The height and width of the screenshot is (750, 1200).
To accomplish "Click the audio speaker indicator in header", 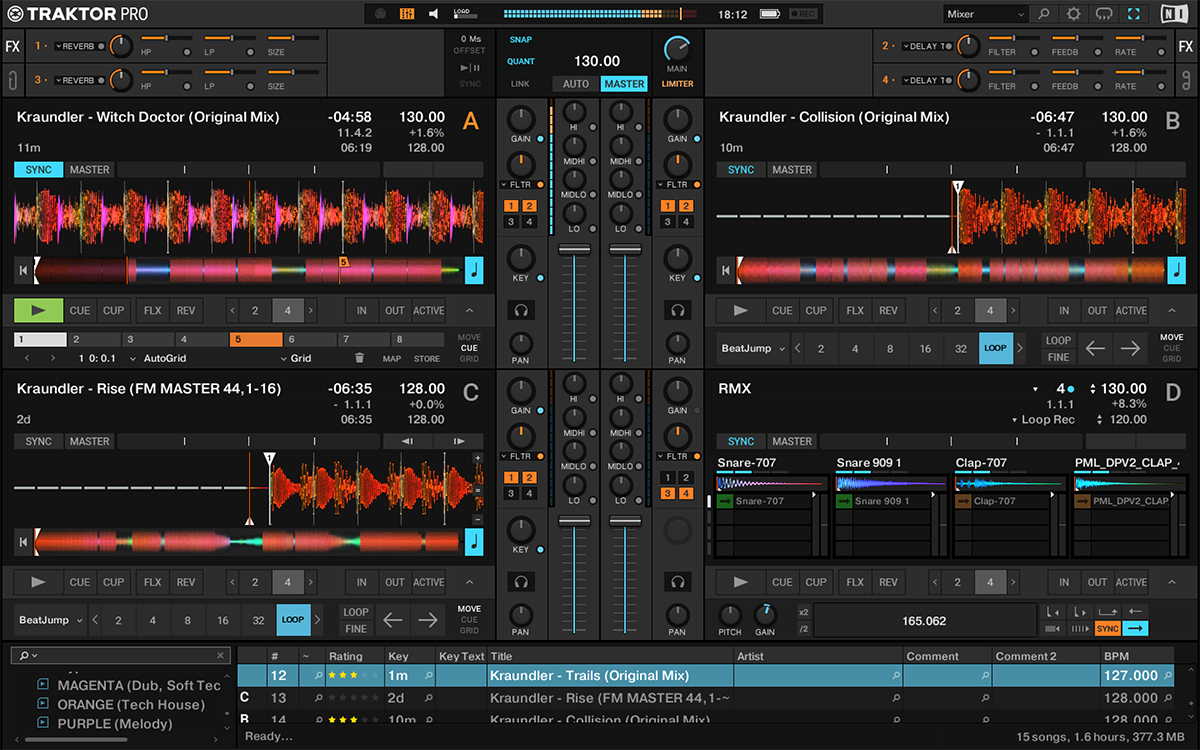I will coord(434,14).
